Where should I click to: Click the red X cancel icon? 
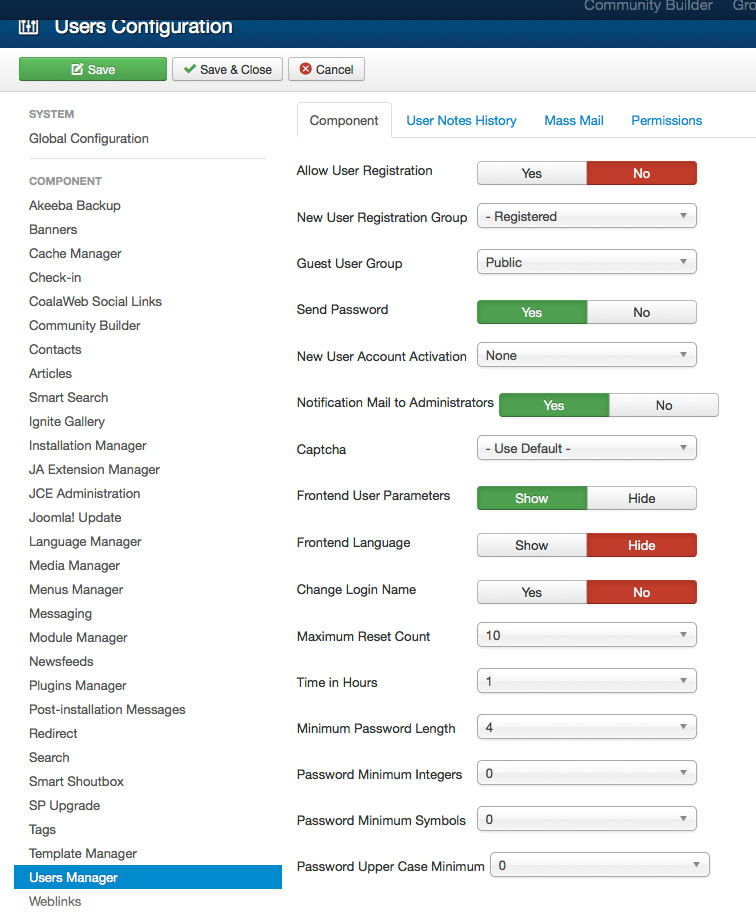(305, 69)
